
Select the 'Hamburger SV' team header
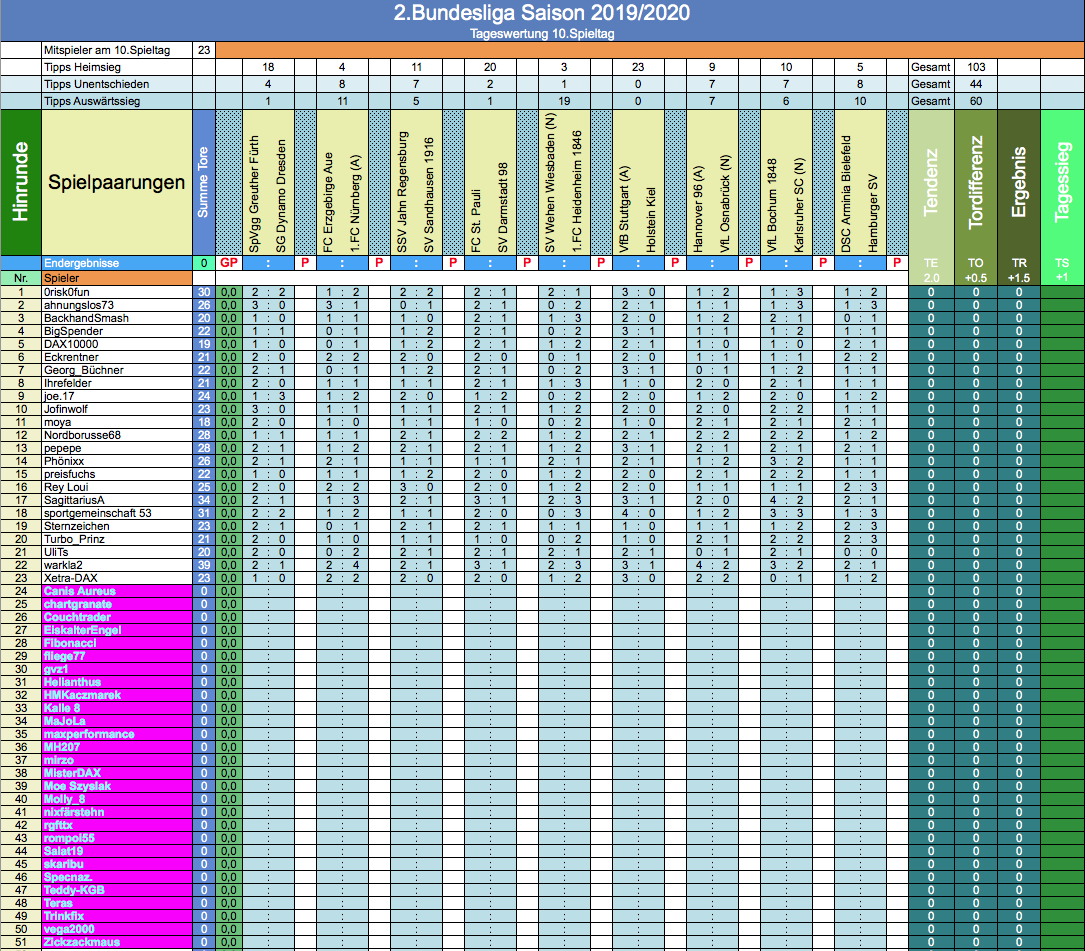click(872, 213)
